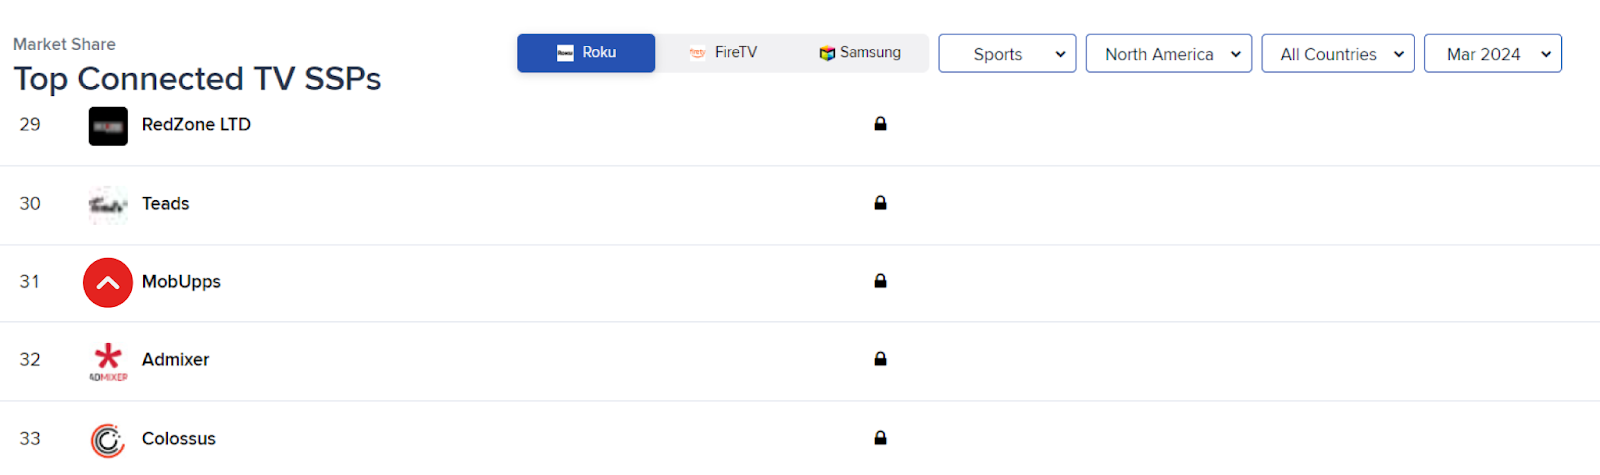
Task: Open the North America region dropdown
Action: pos(1168,54)
